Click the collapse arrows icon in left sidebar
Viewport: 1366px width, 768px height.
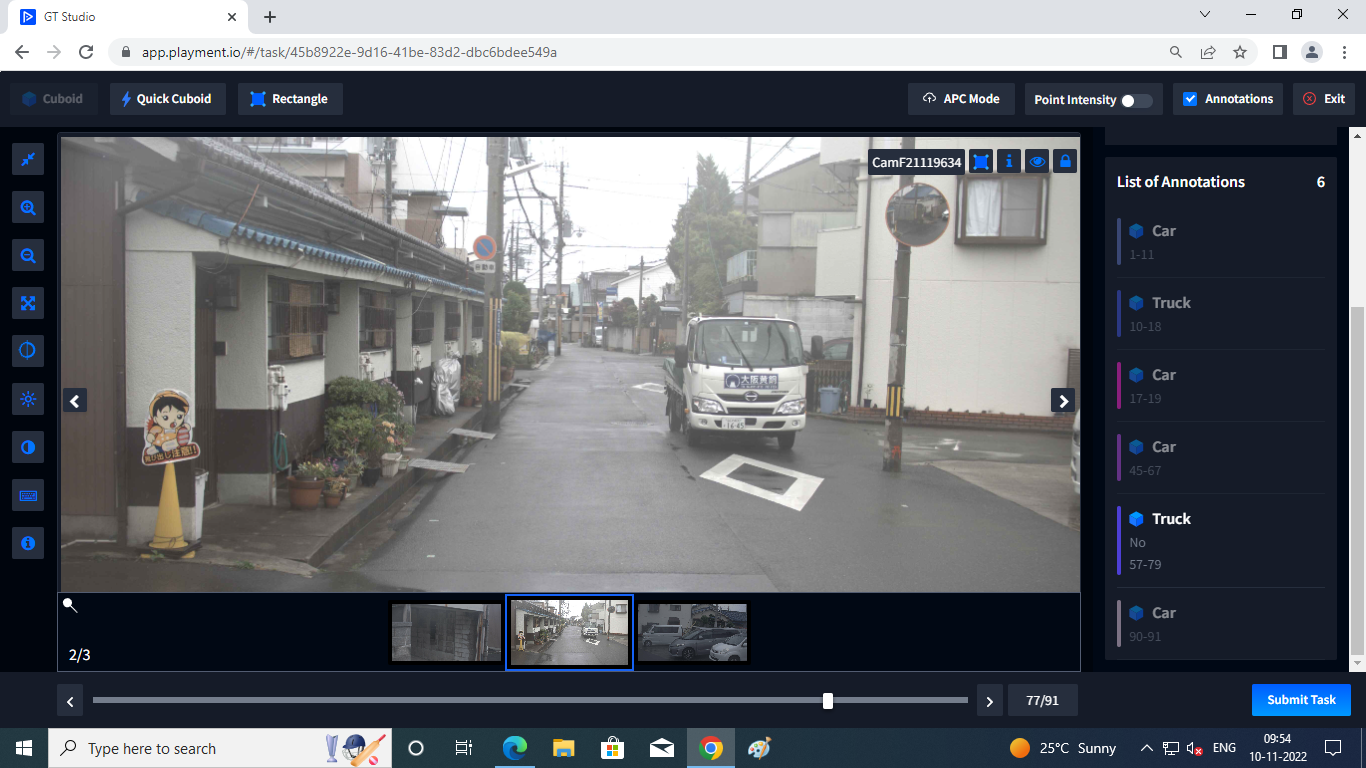[28, 159]
